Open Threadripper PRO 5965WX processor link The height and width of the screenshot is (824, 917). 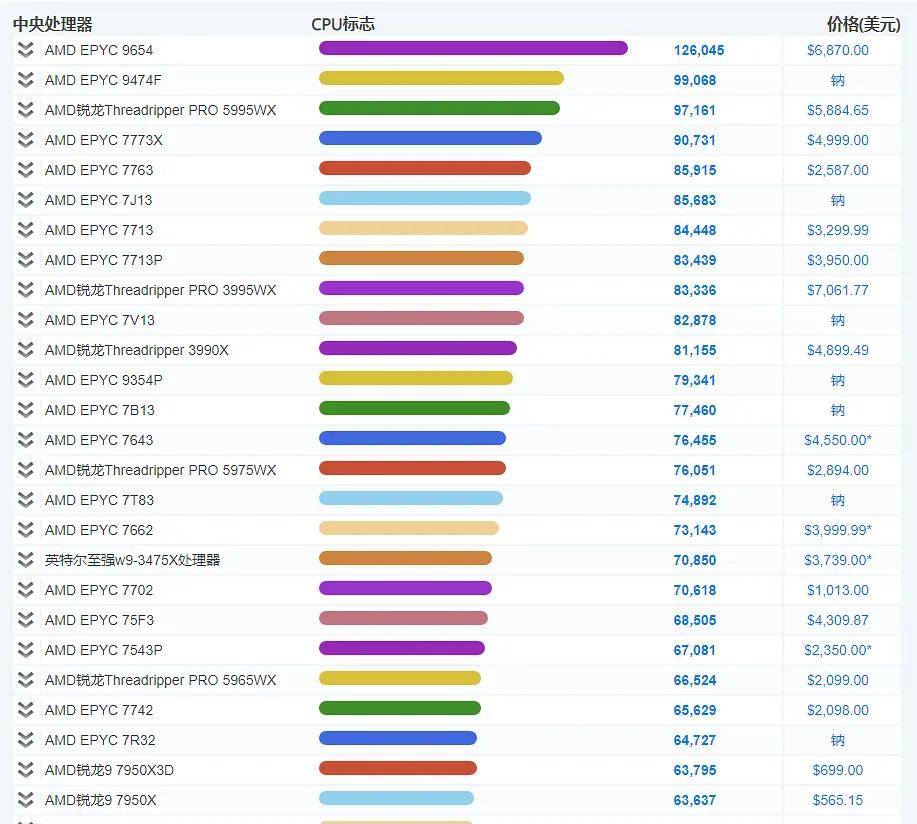coord(160,680)
